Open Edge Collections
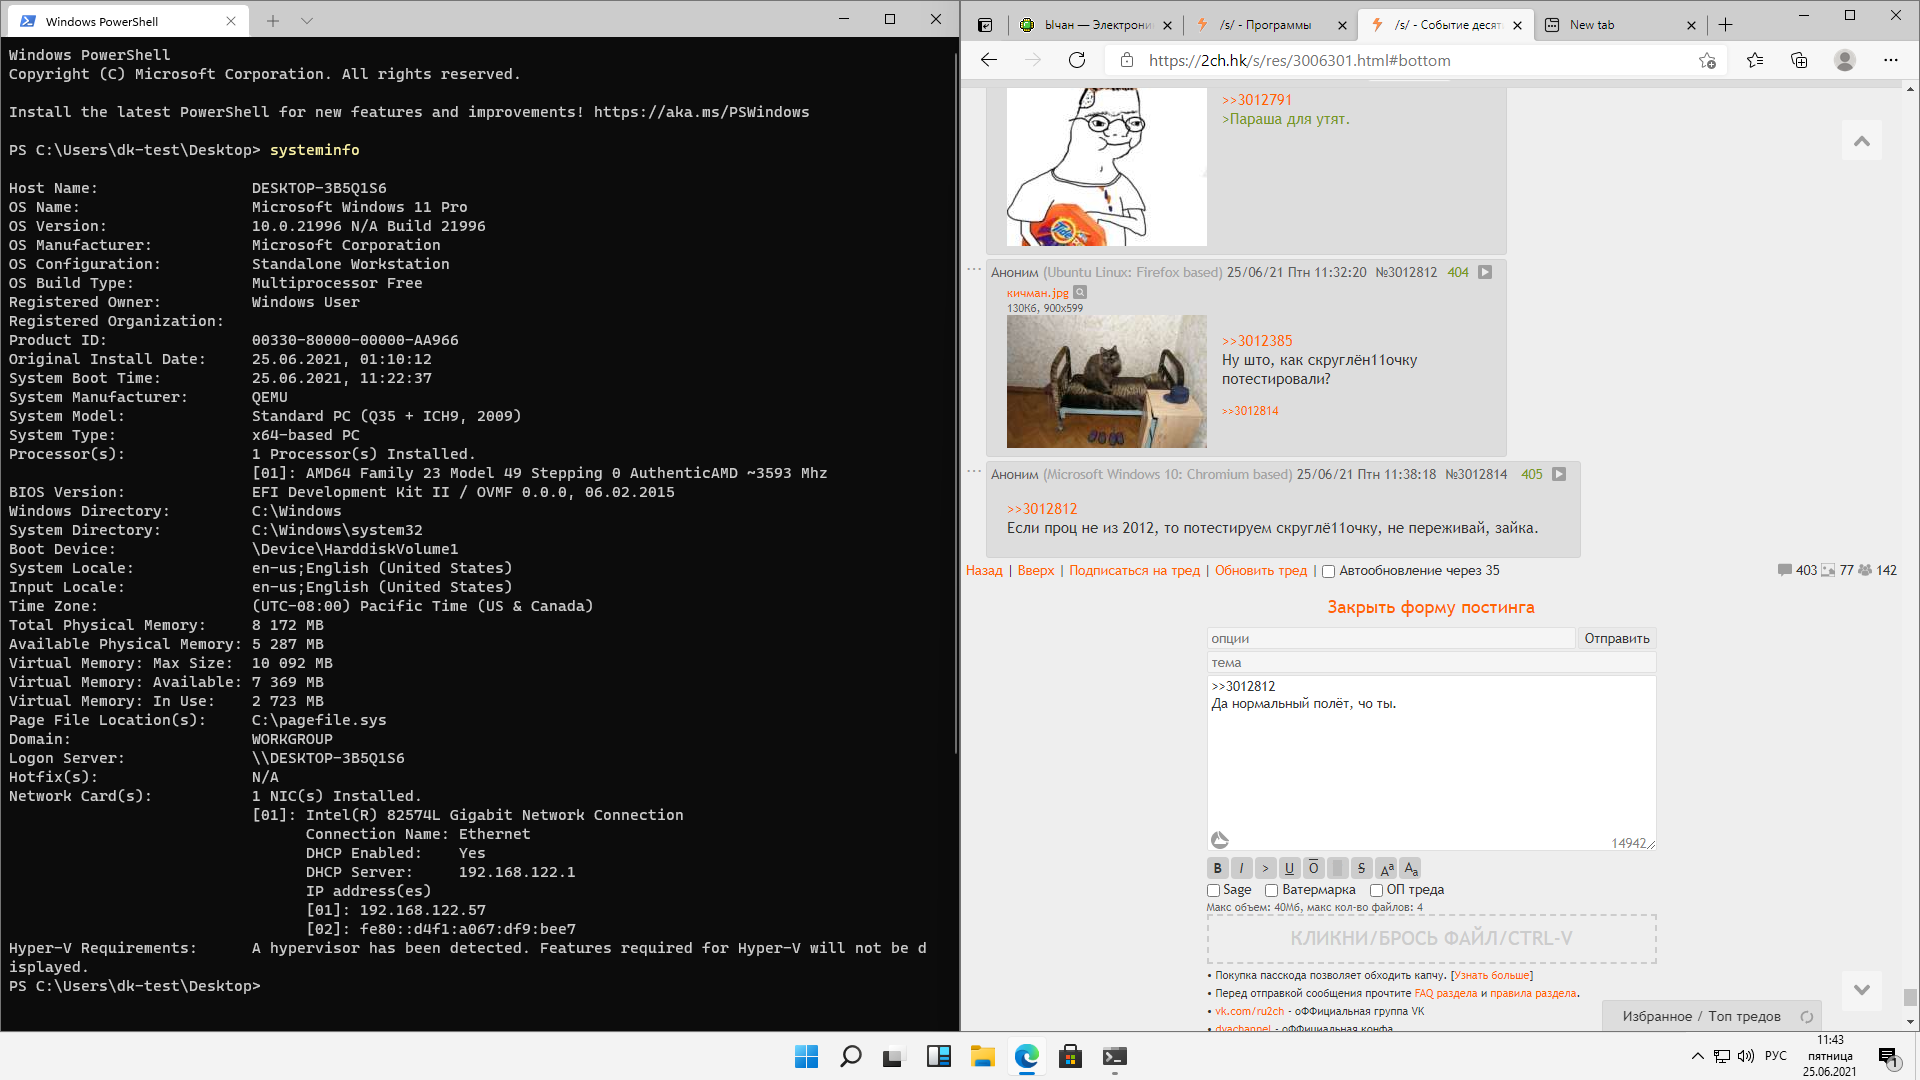 click(1799, 60)
